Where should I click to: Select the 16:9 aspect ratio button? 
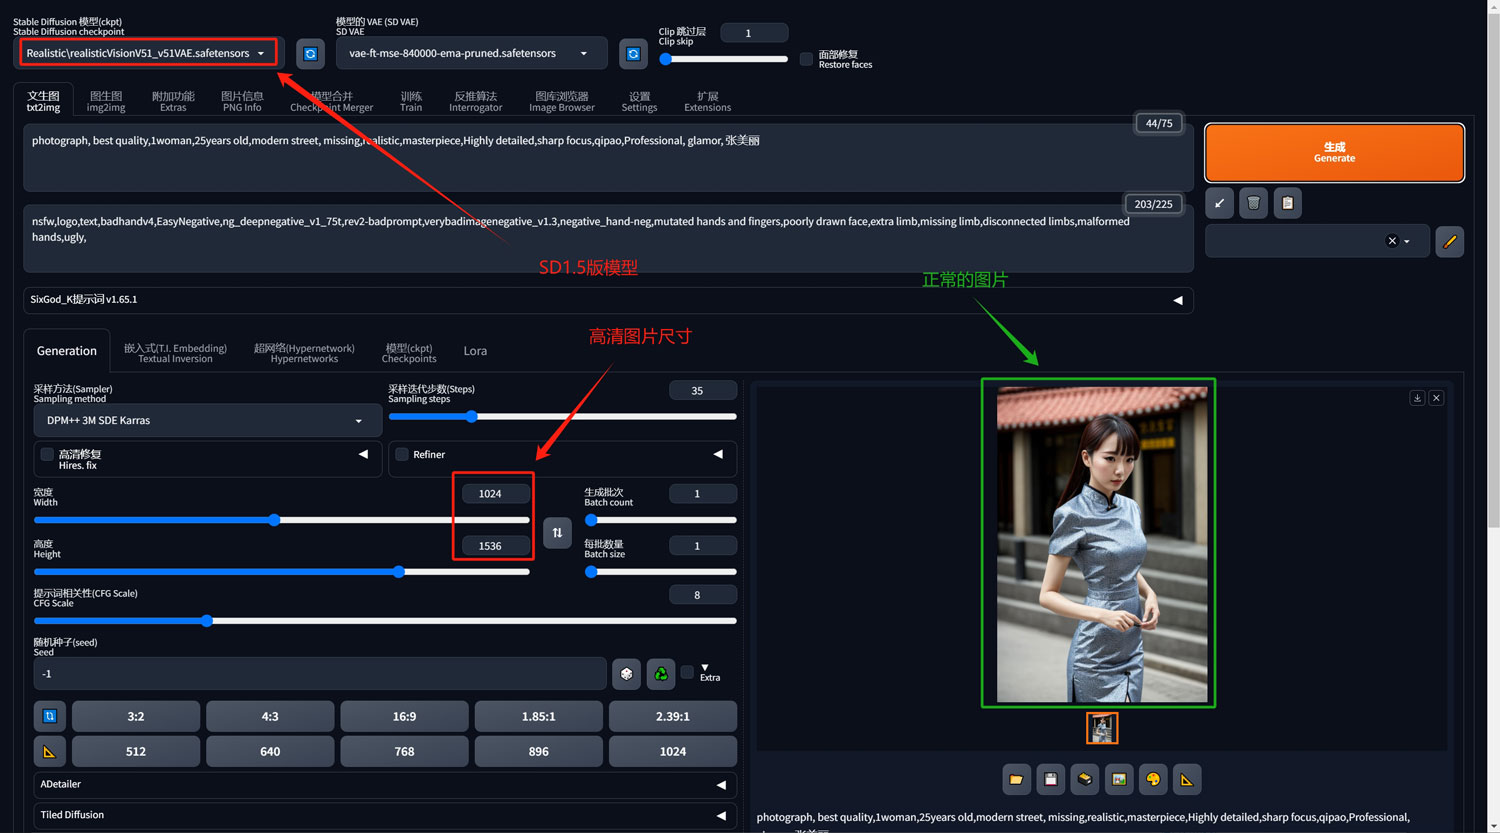pos(404,716)
